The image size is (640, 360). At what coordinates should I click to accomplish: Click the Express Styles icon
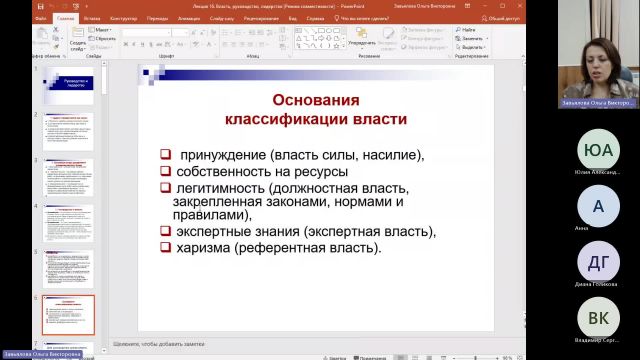click(388, 33)
